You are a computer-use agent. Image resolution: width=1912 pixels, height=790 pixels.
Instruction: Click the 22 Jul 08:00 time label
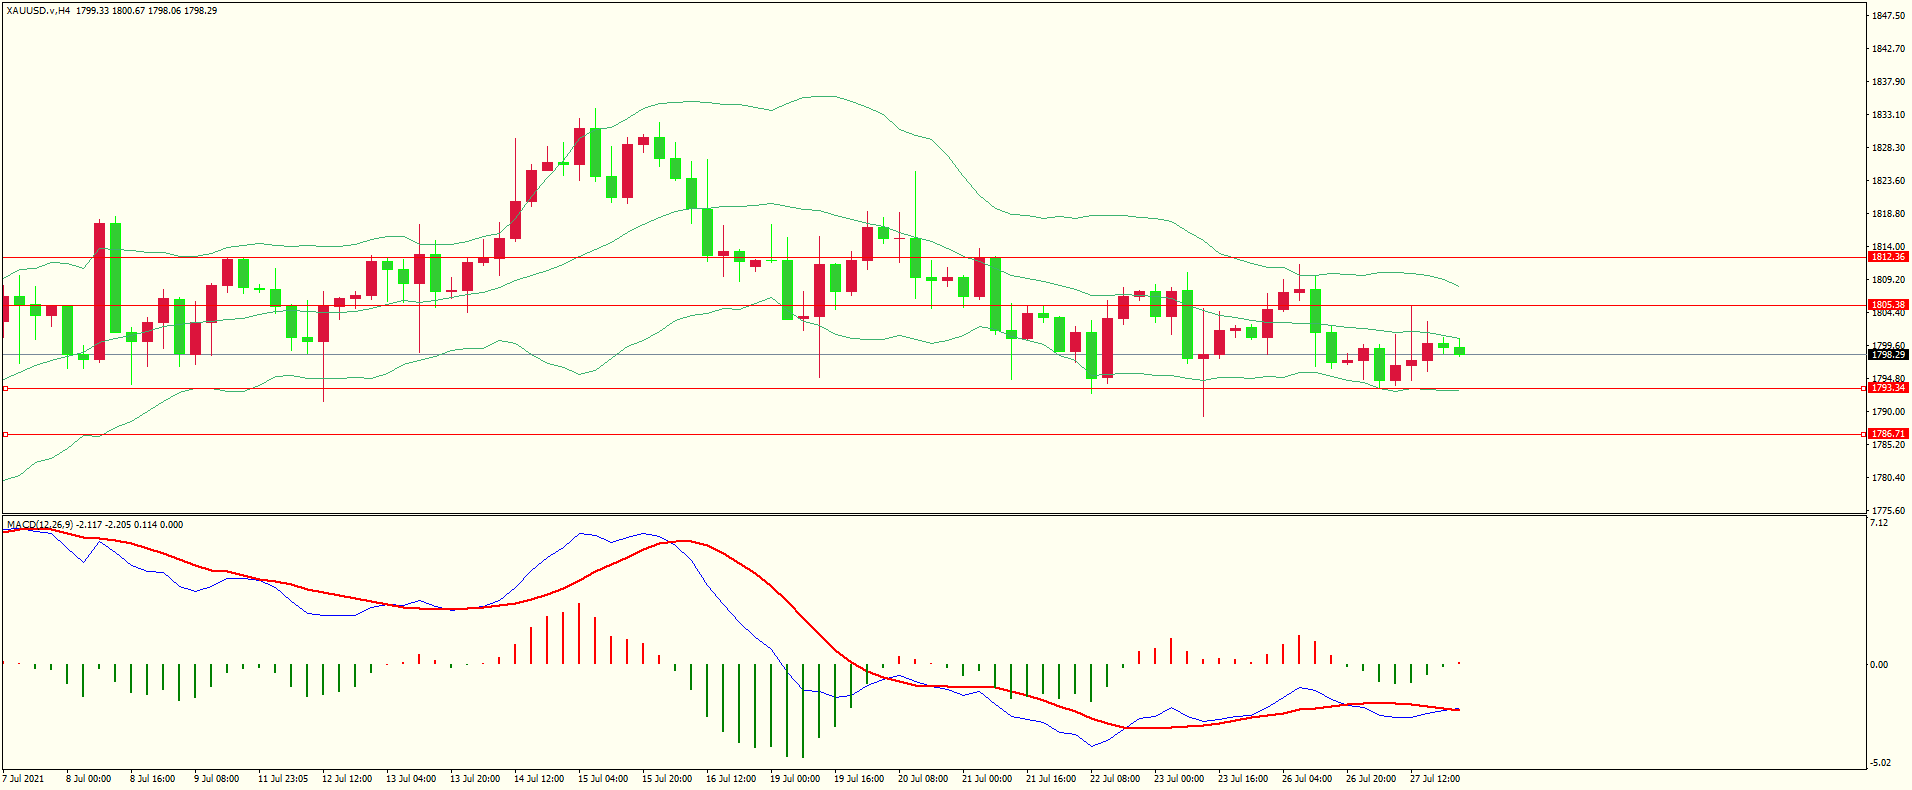pyautogui.click(x=1115, y=779)
